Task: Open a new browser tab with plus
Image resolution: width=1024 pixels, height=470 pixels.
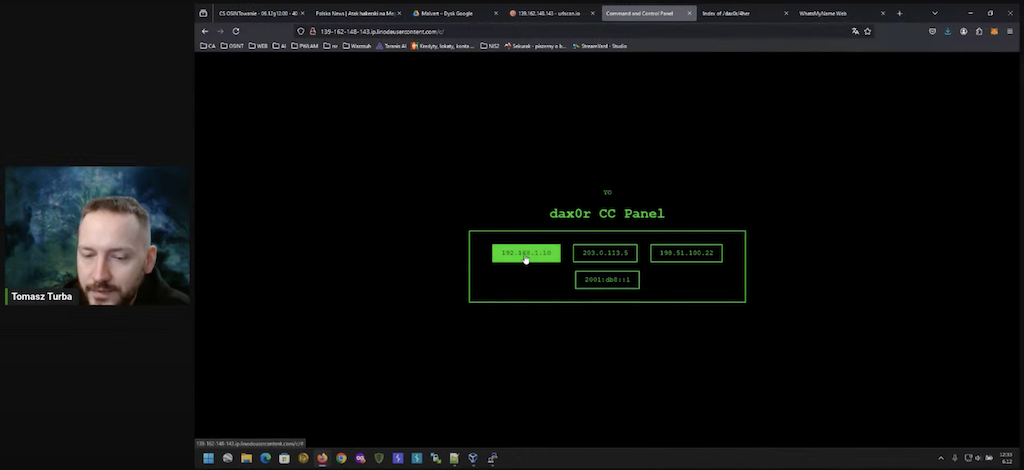Action: point(899,14)
